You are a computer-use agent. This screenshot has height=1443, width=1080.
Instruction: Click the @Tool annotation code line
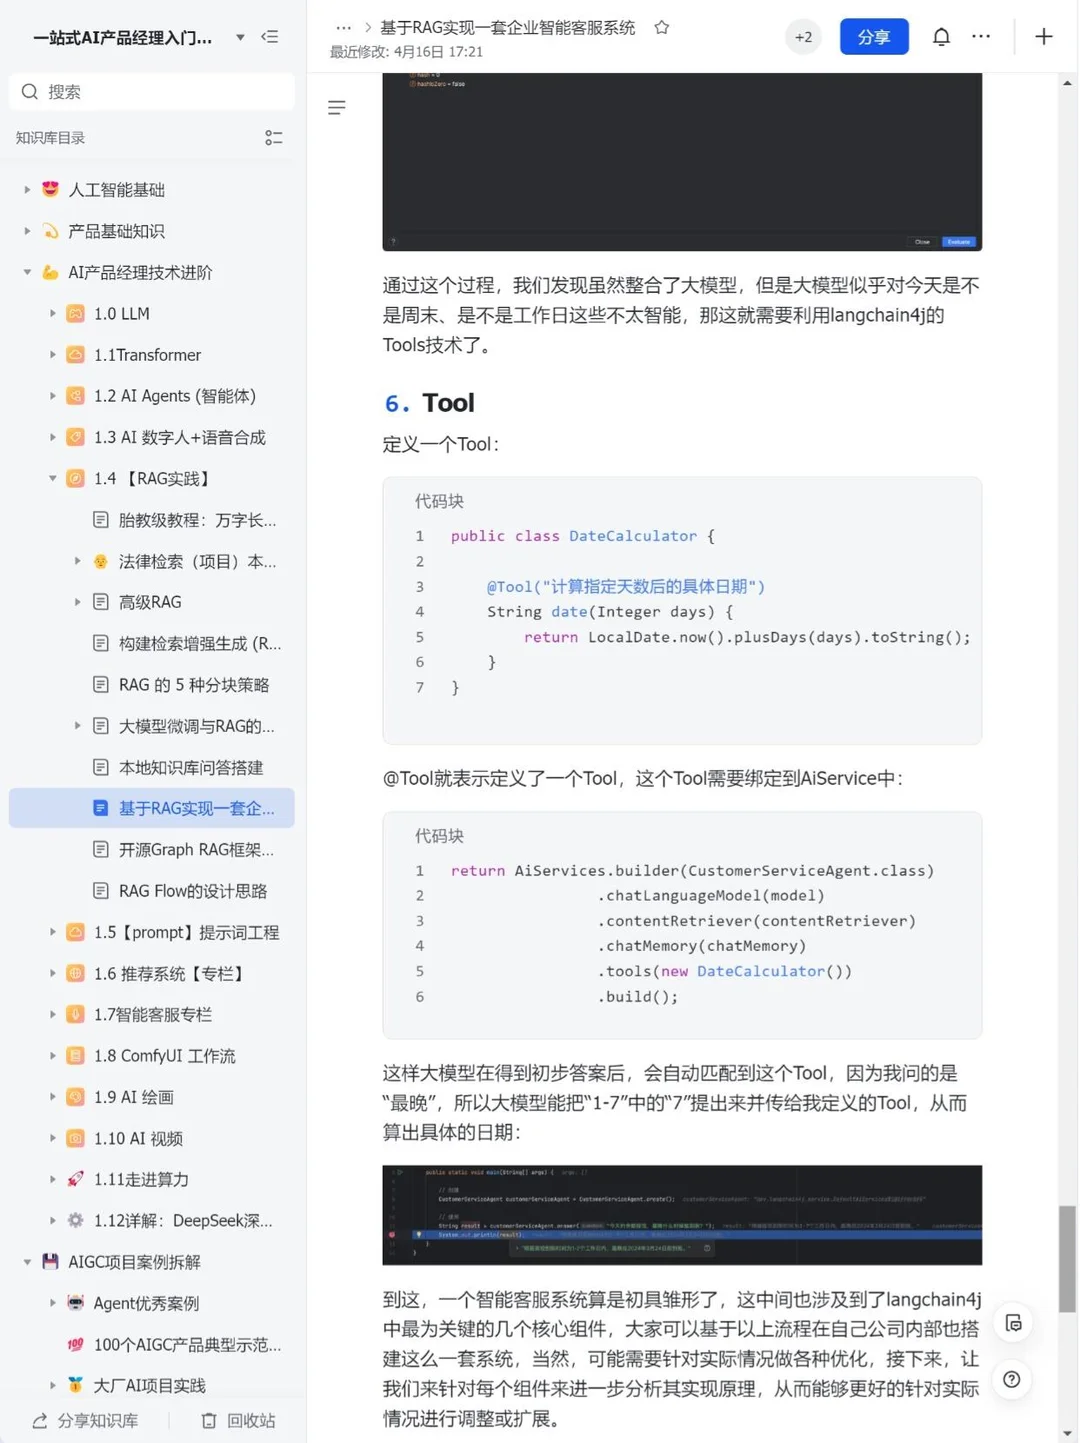click(x=626, y=587)
